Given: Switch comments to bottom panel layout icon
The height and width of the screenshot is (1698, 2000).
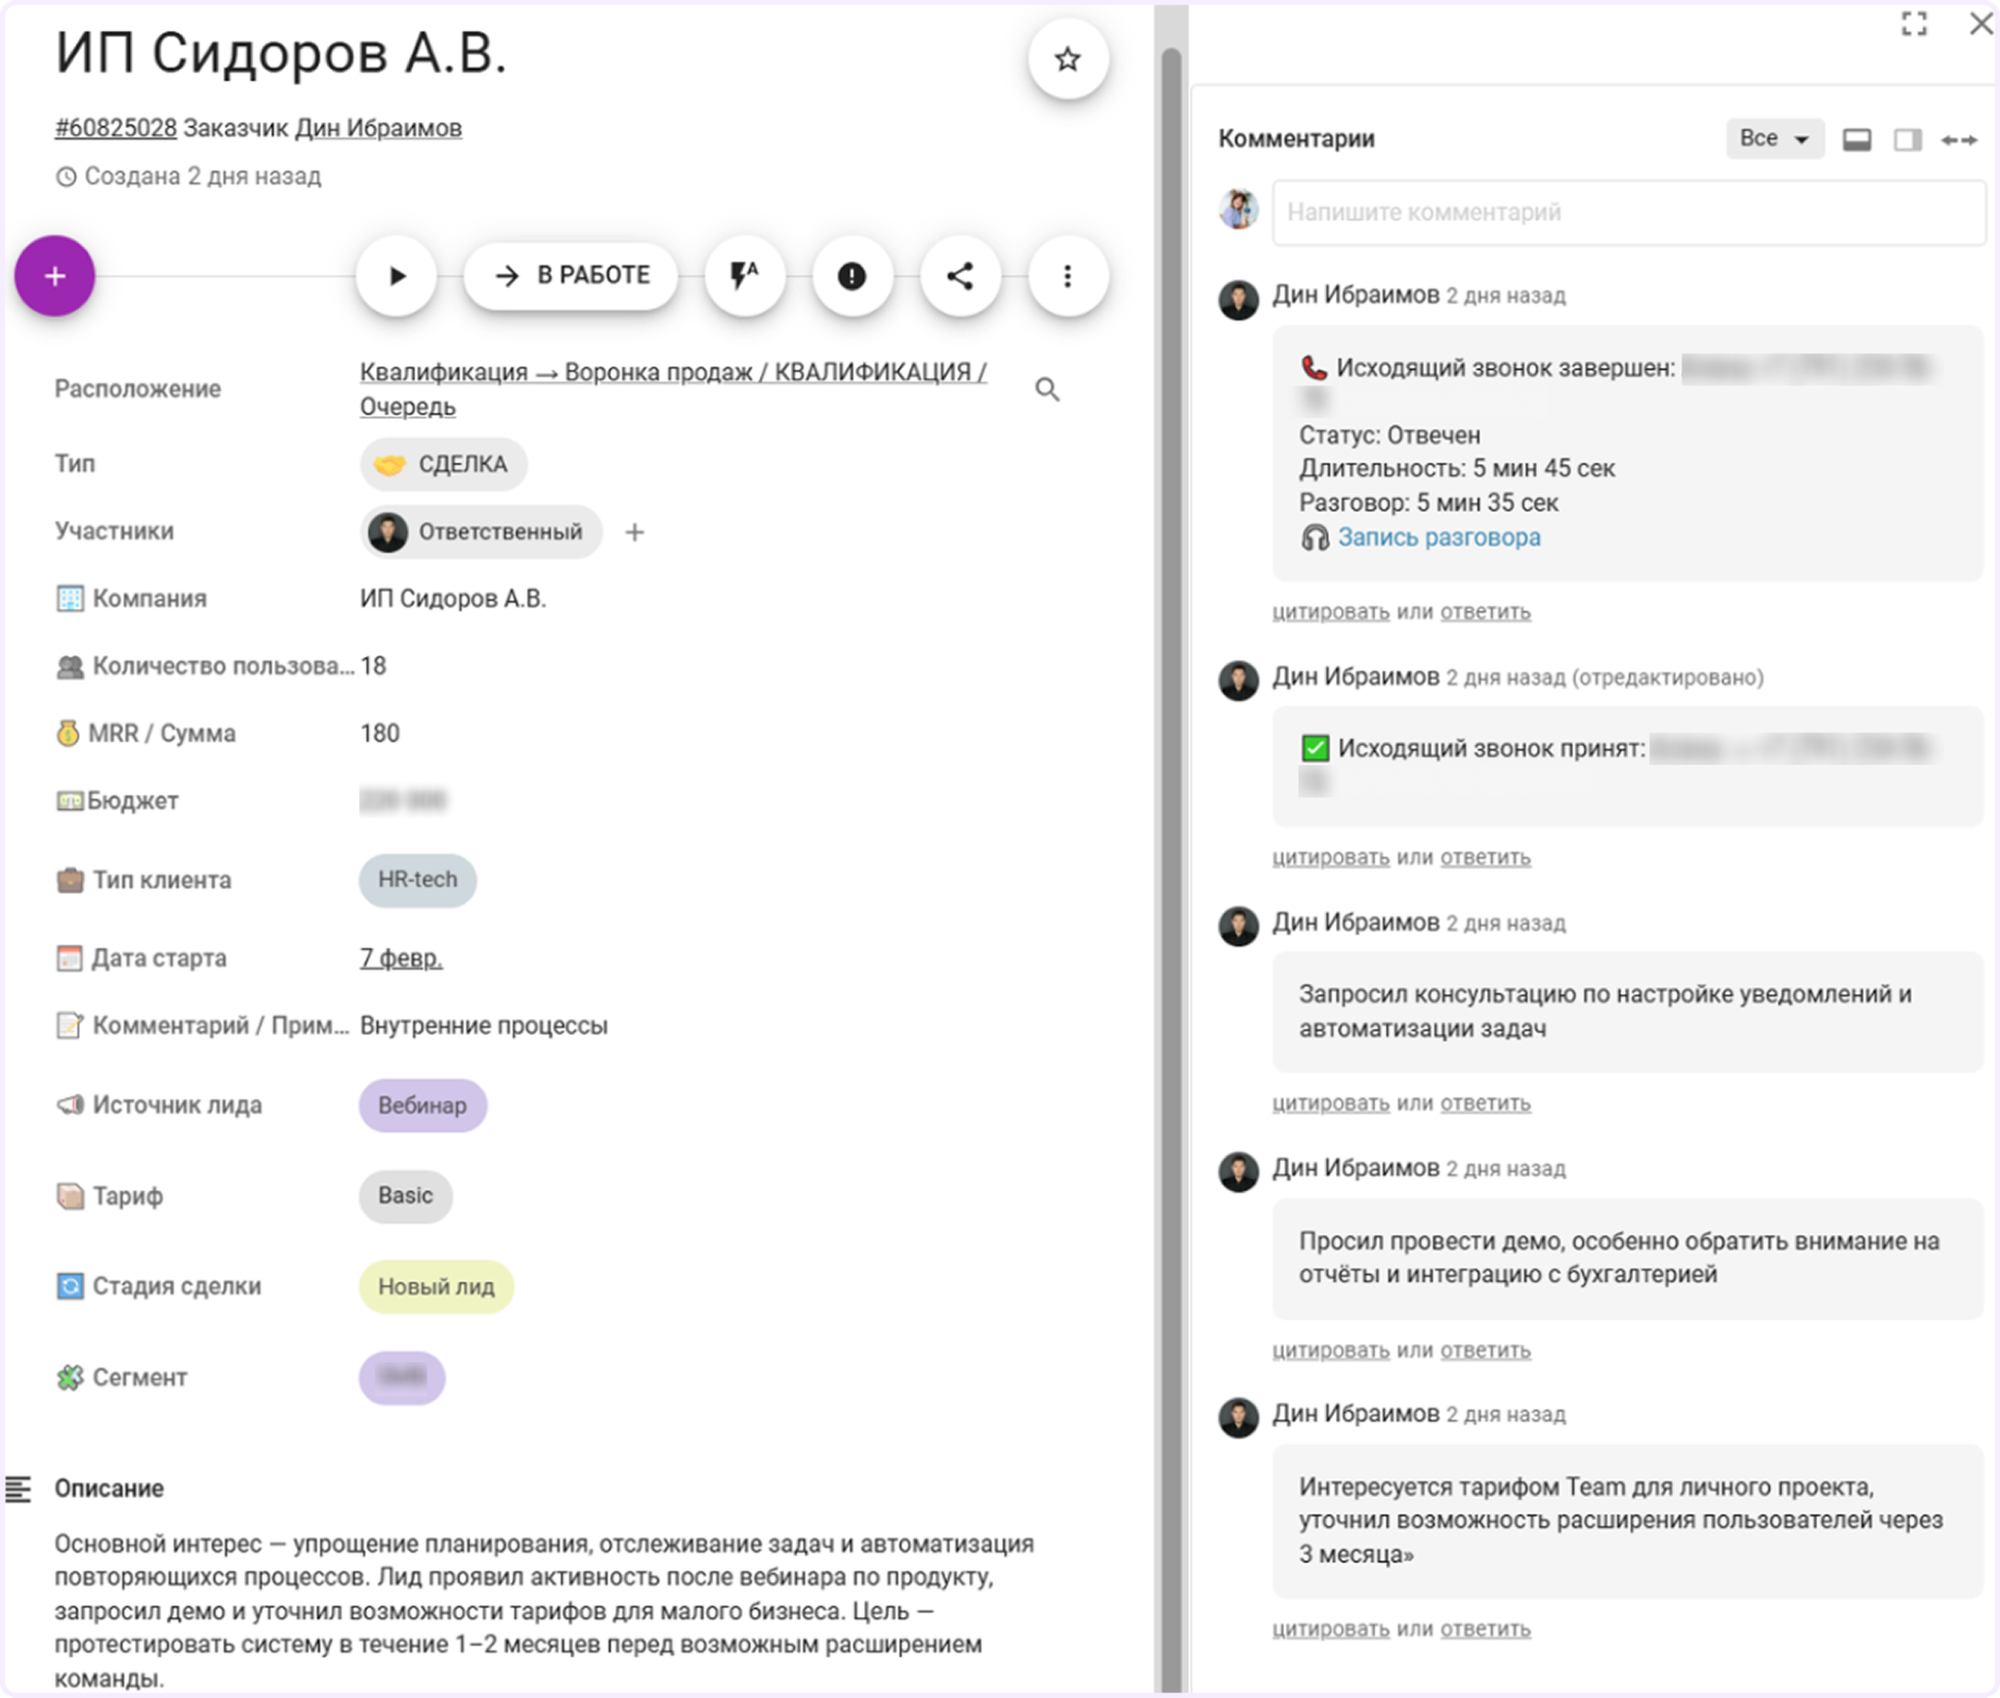Looking at the screenshot, I should 1858,139.
